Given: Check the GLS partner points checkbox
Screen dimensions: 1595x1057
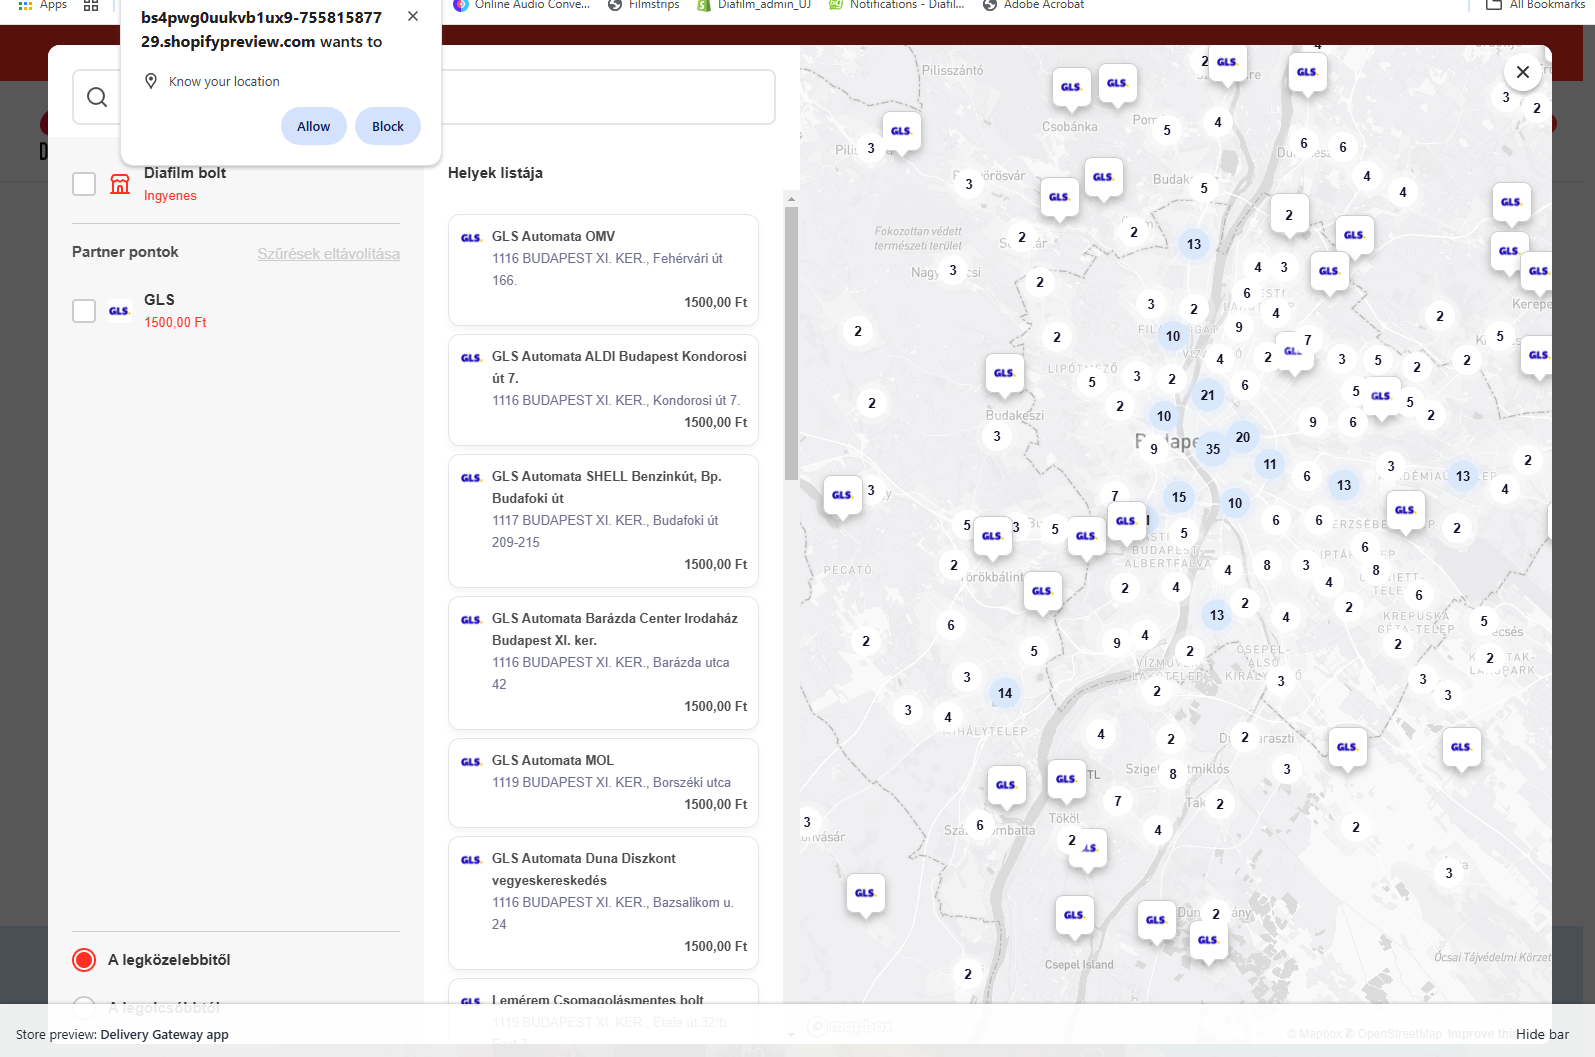Looking at the screenshot, I should point(84,311).
